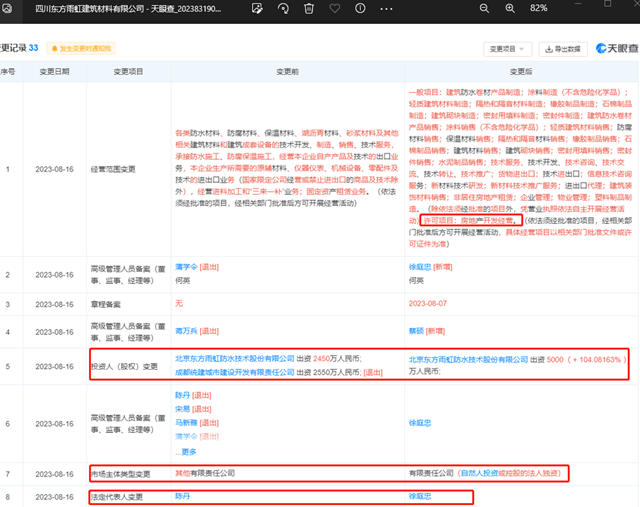640x507 pixels.
Task: Click 自然人投资或控股的法人独资 text in row 7
Action: pyautogui.click(x=509, y=473)
